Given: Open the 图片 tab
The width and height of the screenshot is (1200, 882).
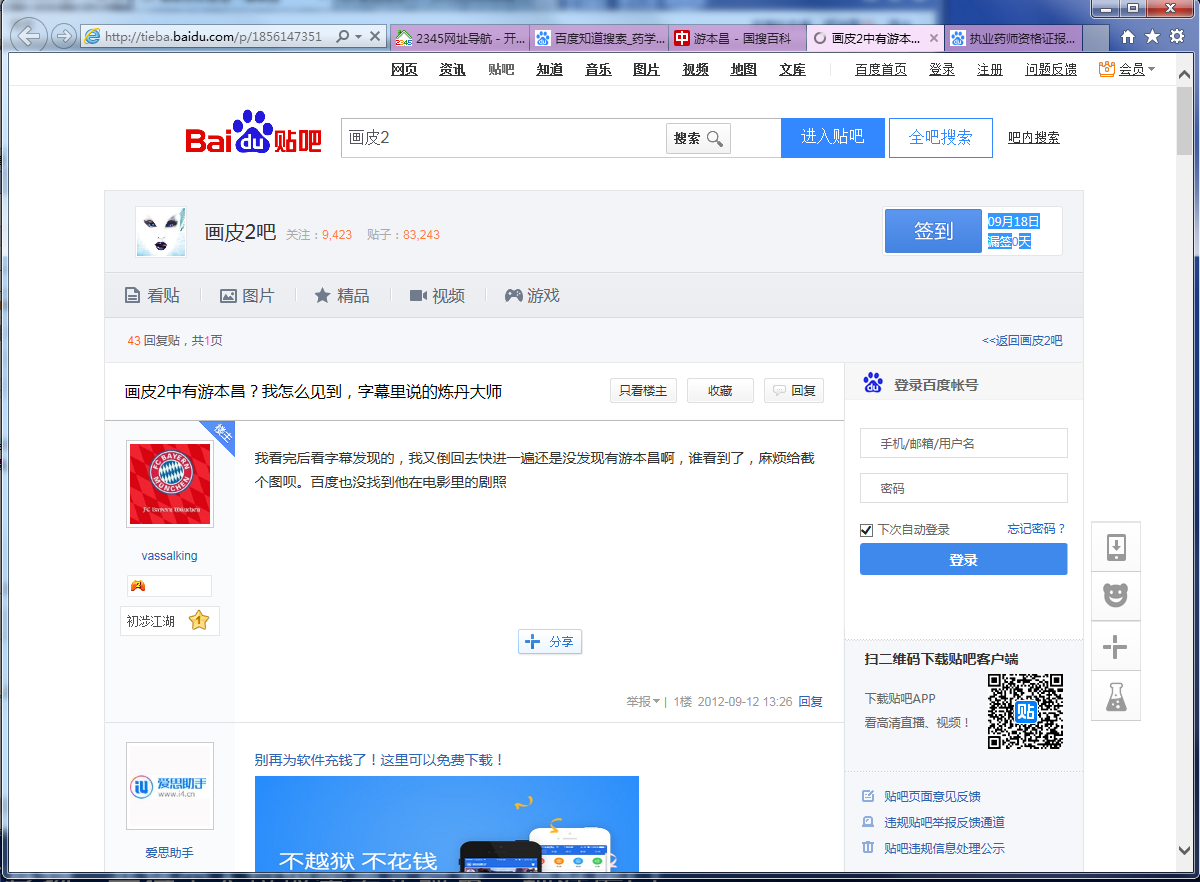Looking at the screenshot, I should click(247, 296).
